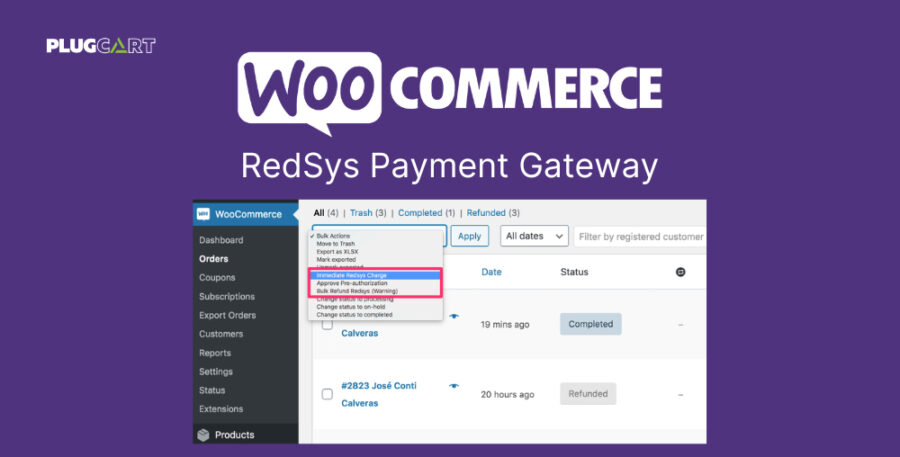Image resolution: width=900 pixels, height=457 pixels.
Task: Open the Refunded orders filter link
Action: (486, 212)
